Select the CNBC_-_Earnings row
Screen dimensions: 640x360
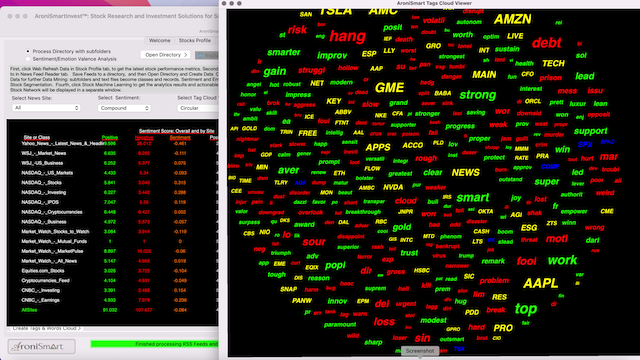pyautogui.click(x=40, y=300)
